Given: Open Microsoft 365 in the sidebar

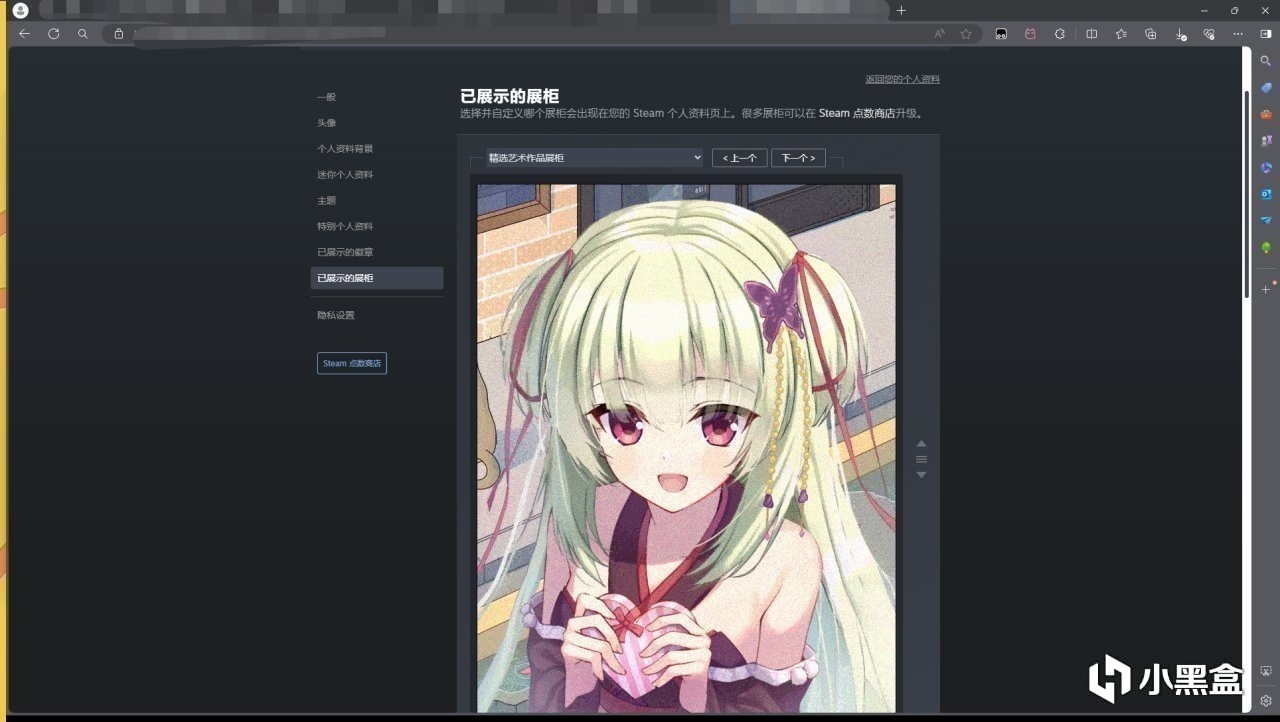Looking at the screenshot, I should click(x=1266, y=168).
